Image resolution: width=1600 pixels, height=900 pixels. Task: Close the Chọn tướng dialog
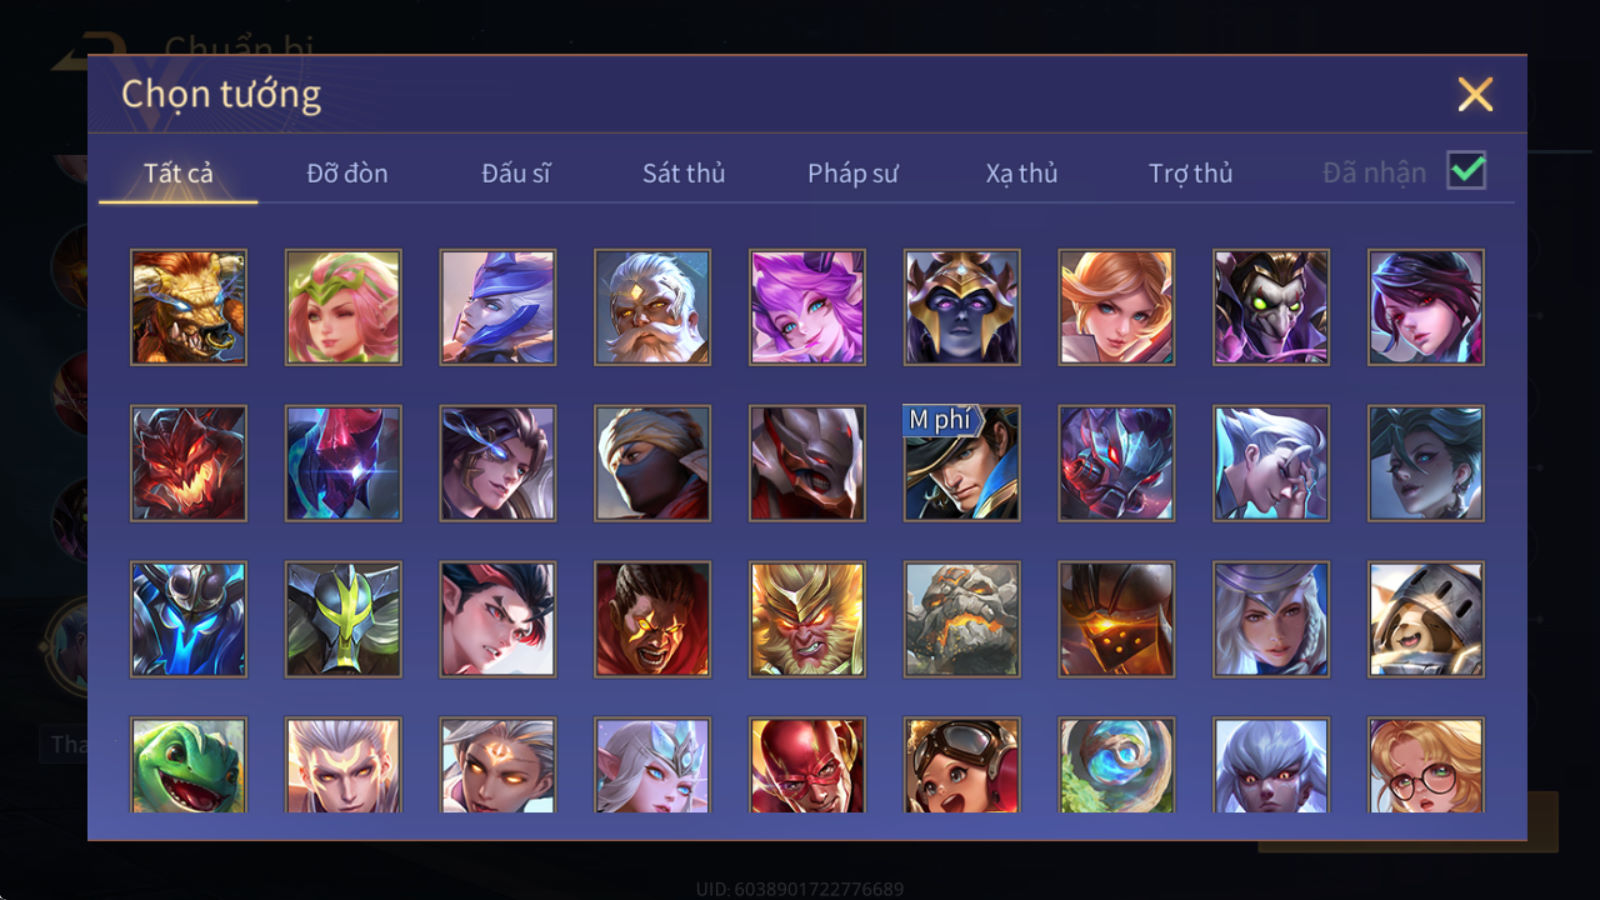[1475, 95]
